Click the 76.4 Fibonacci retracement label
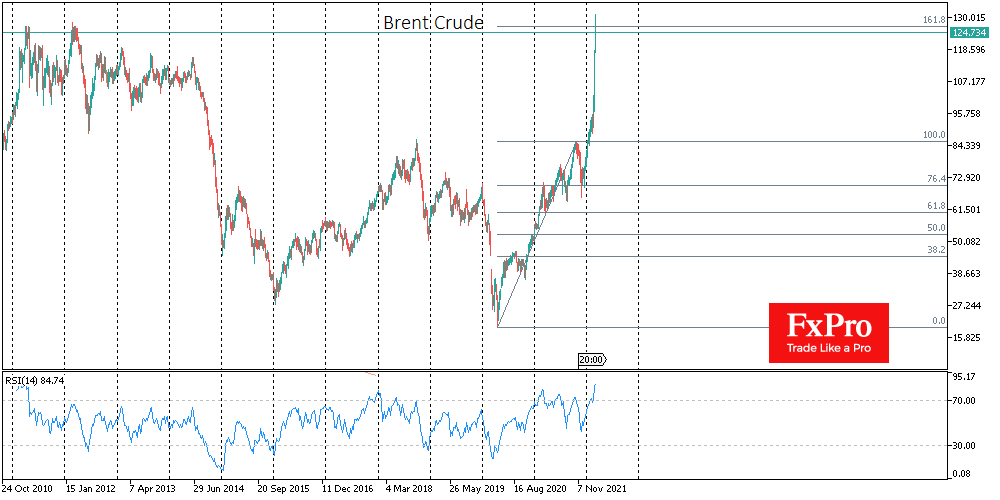The width and height of the screenshot is (1000, 500). pyautogui.click(x=934, y=179)
